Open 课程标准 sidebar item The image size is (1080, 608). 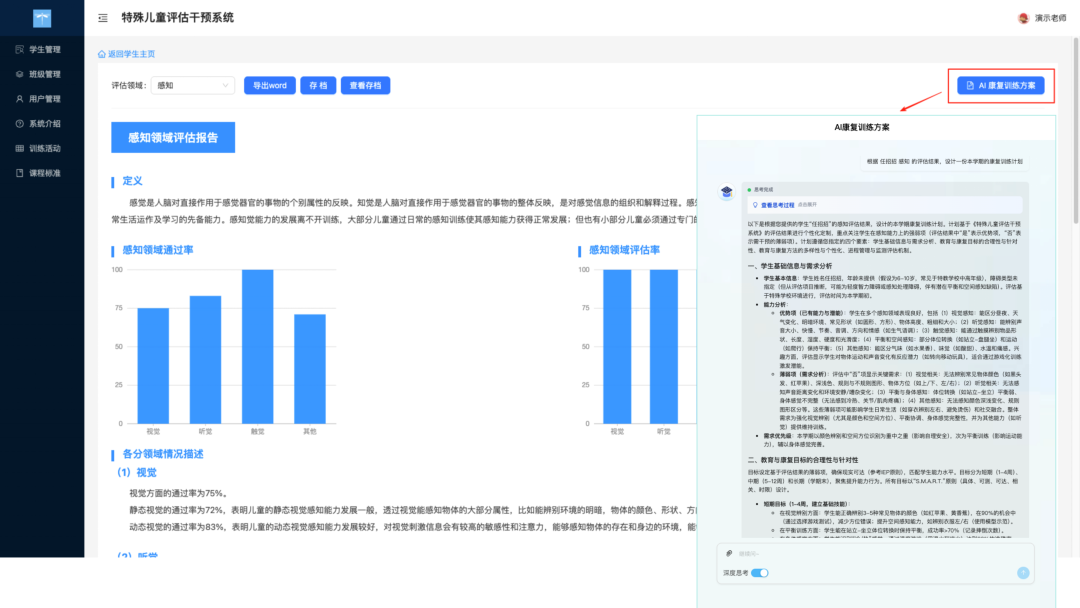(42, 174)
